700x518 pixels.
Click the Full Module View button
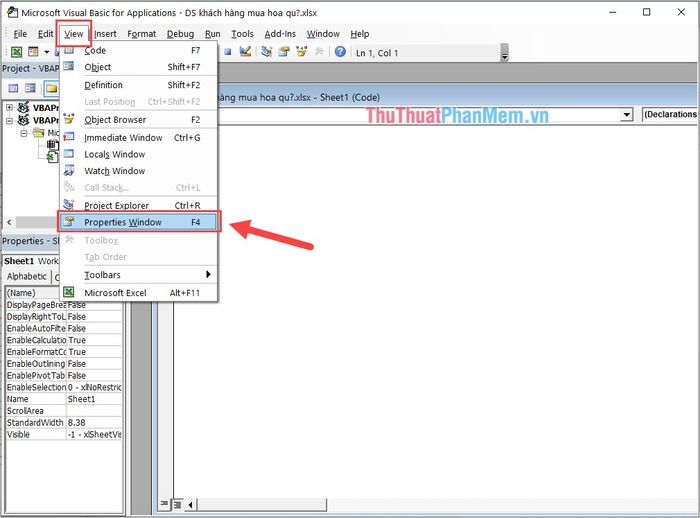coord(177,505)
